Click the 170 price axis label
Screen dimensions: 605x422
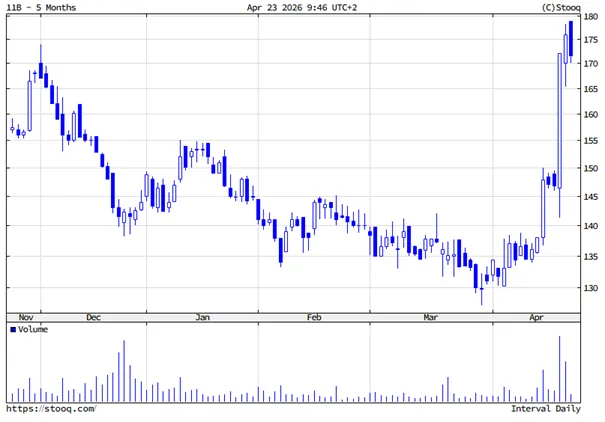[591, 64]
